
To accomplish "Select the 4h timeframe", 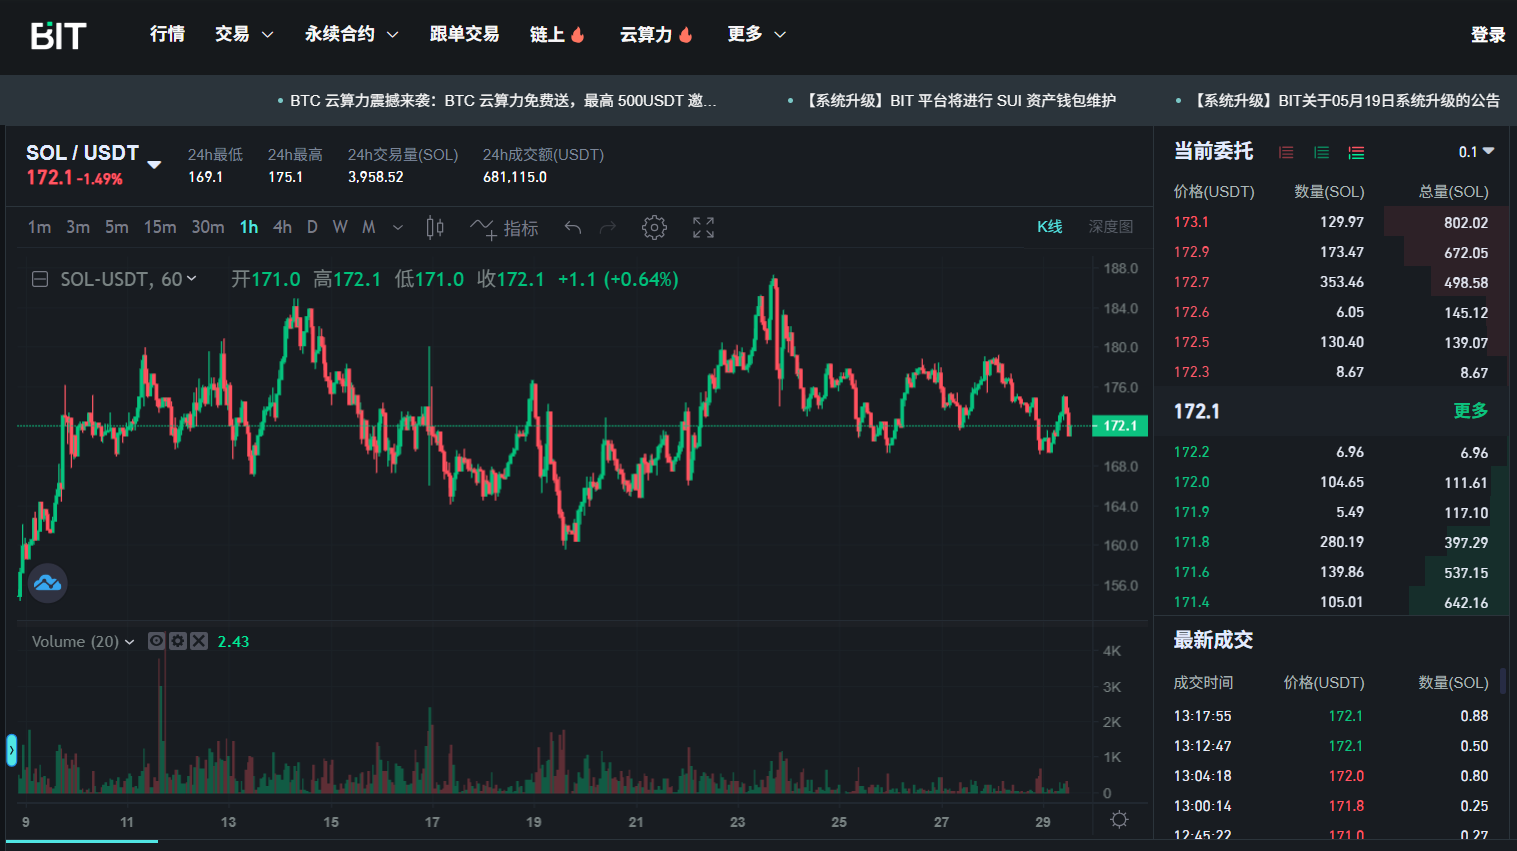I will pos(282,227).
